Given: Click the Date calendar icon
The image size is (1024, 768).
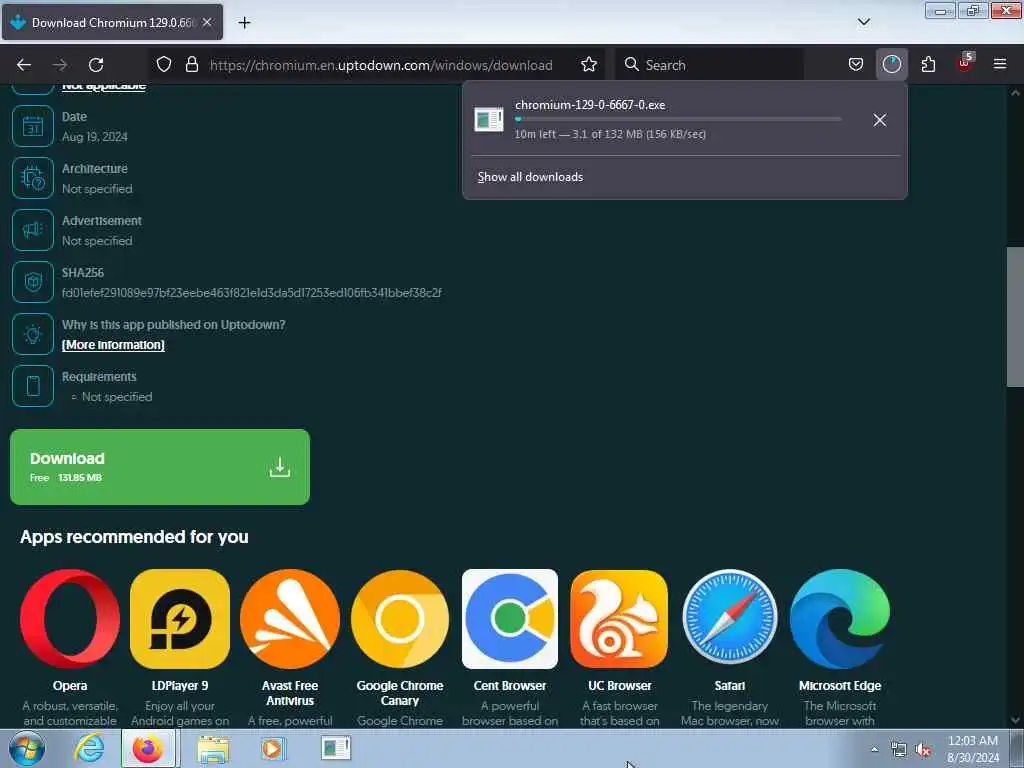Looking at the screenshot, I should pyautogui.click(x=33, y=126).
